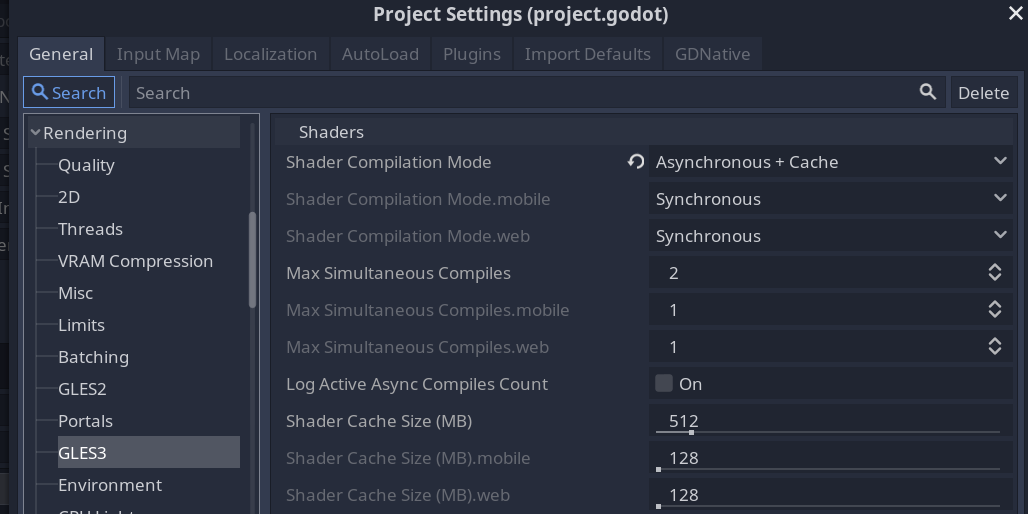Click into the Search text field
Screen dimensions: 1028x514
coord(524,92)
